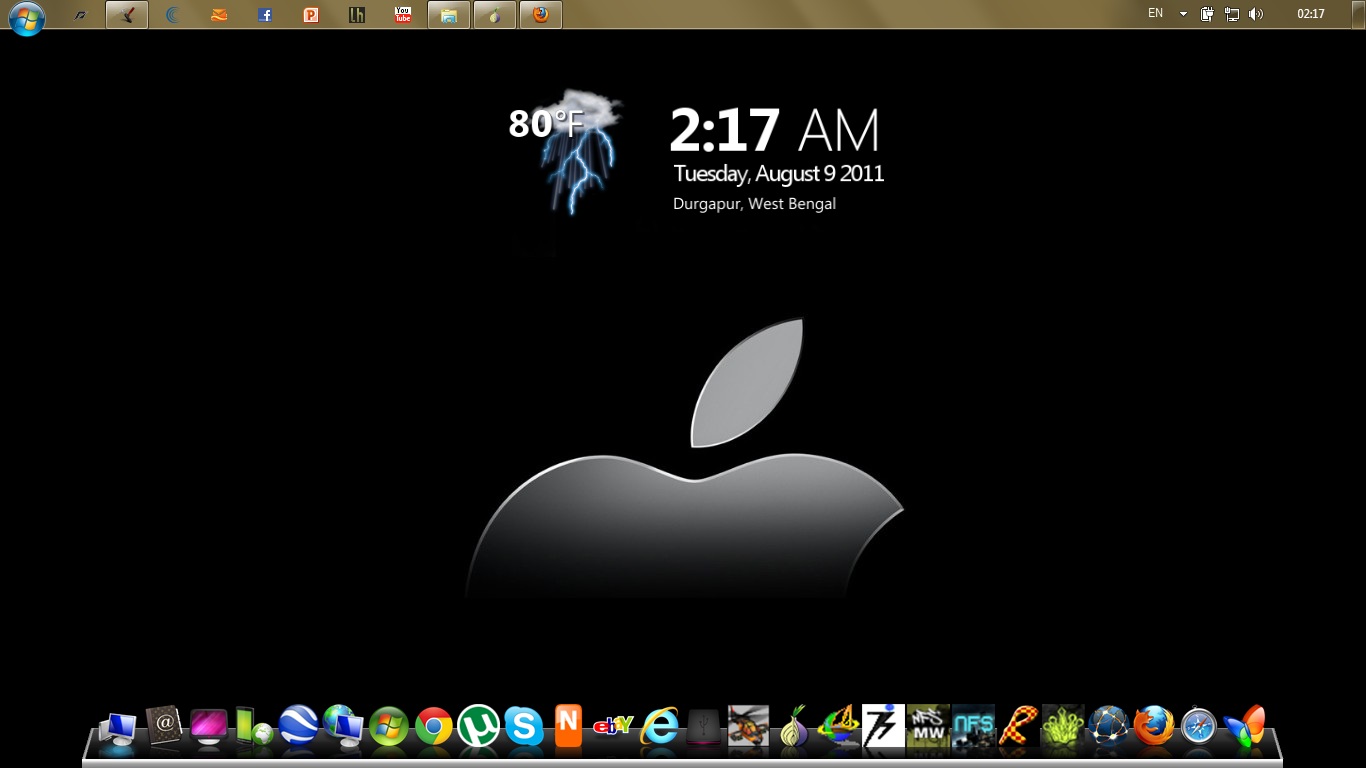
Task: Launch the cyan NFS game dock icon
Action: [x=973, y=726]
